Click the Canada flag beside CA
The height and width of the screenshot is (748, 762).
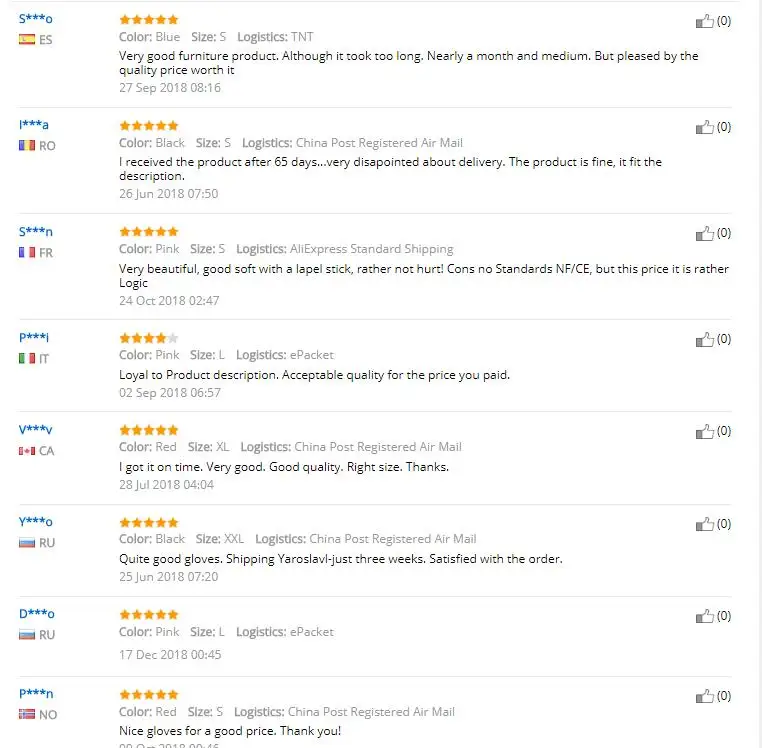(x=27, y=451)
